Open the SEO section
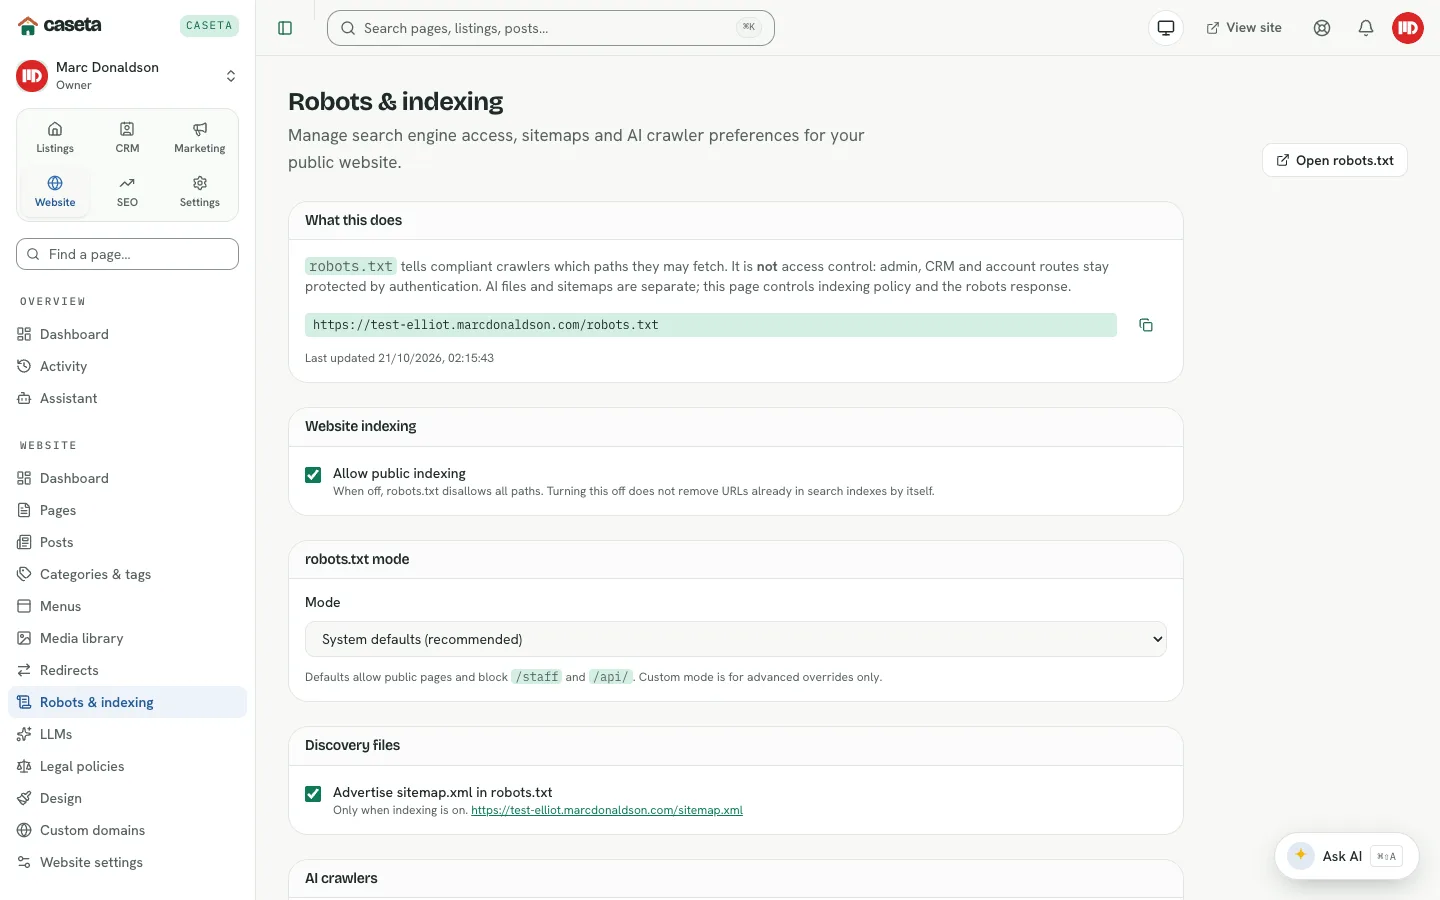Viewport: 1440px width, 900px height. (127, 192)
